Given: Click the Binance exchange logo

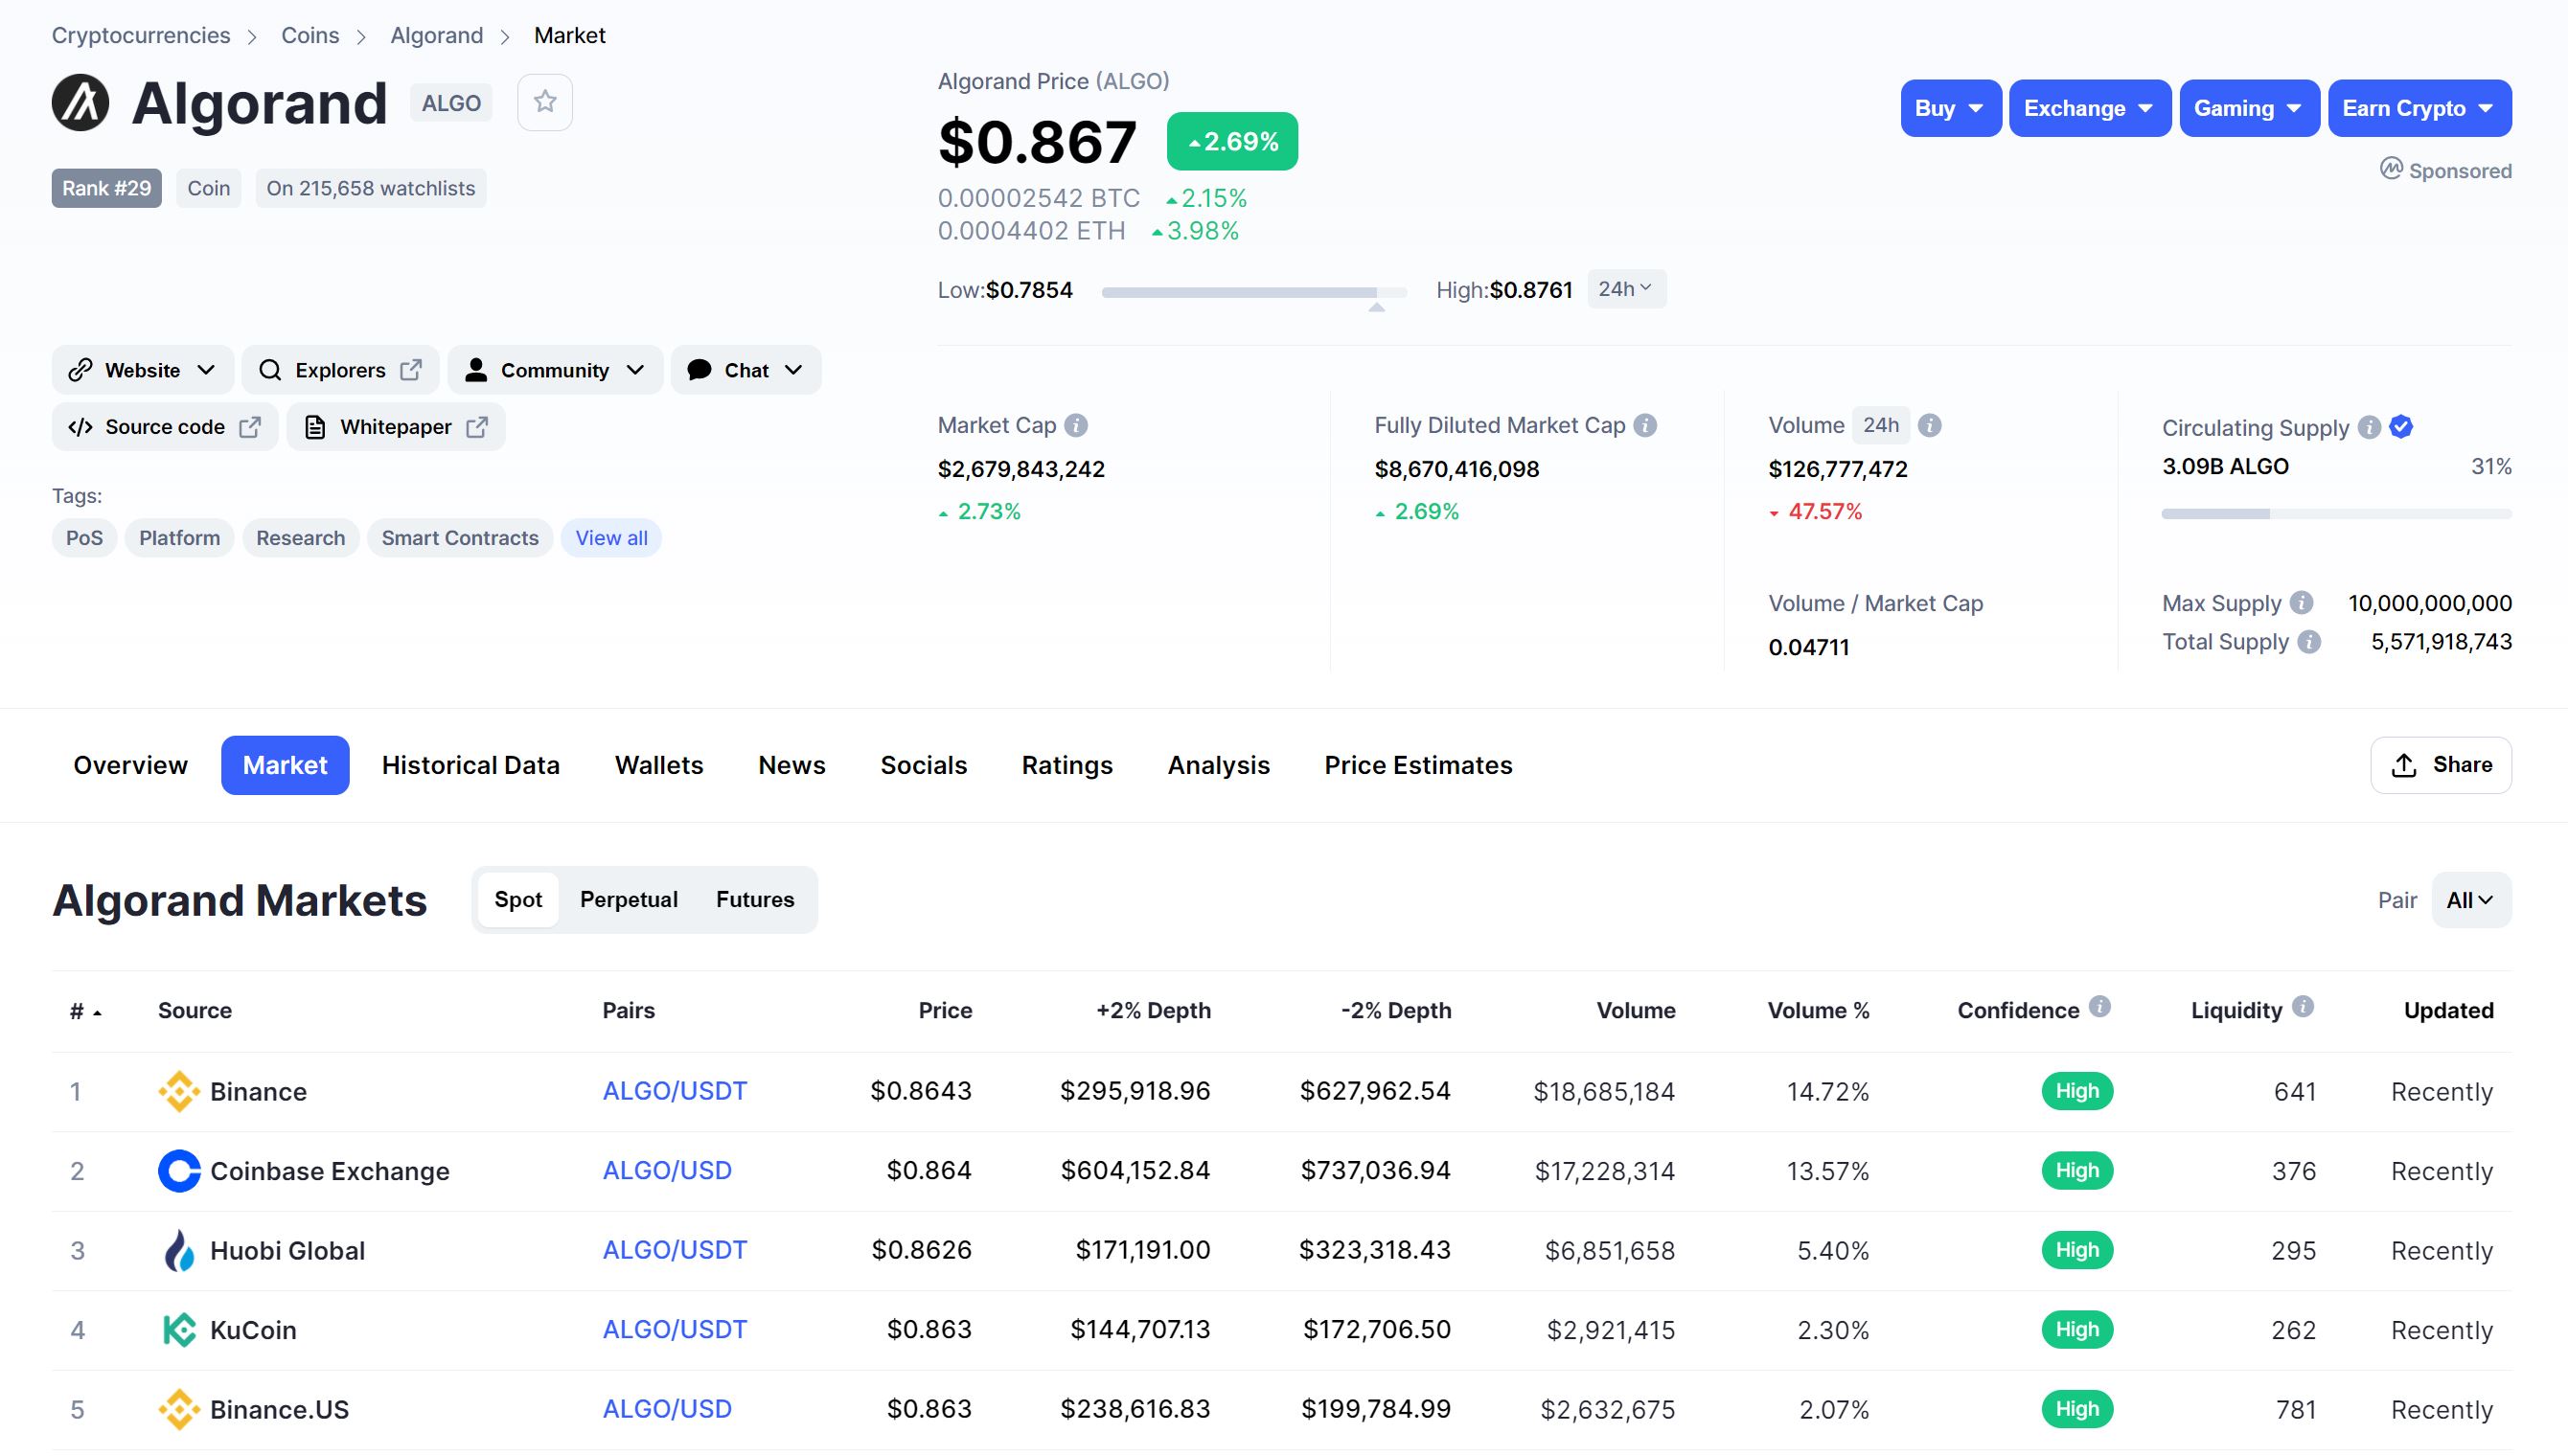Looking at the screenshot, I should point(179,1091).
